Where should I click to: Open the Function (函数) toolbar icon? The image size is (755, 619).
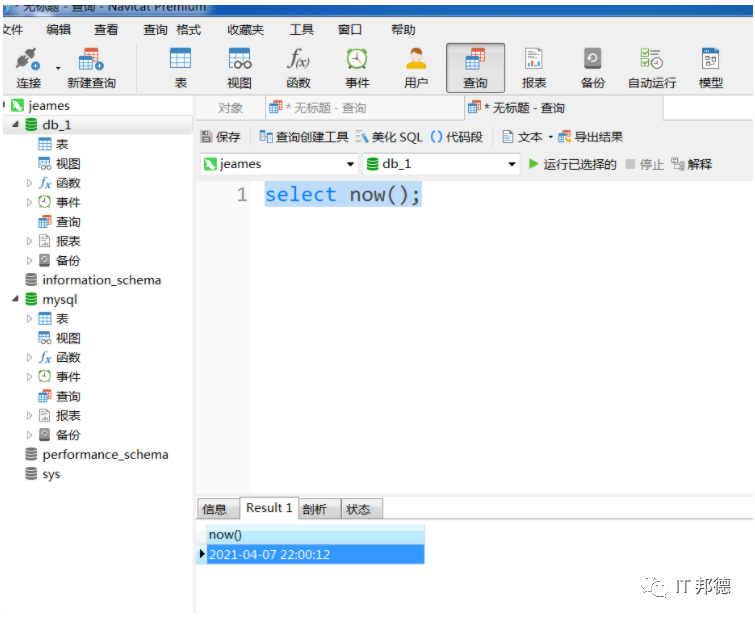(x=298, y=68)
